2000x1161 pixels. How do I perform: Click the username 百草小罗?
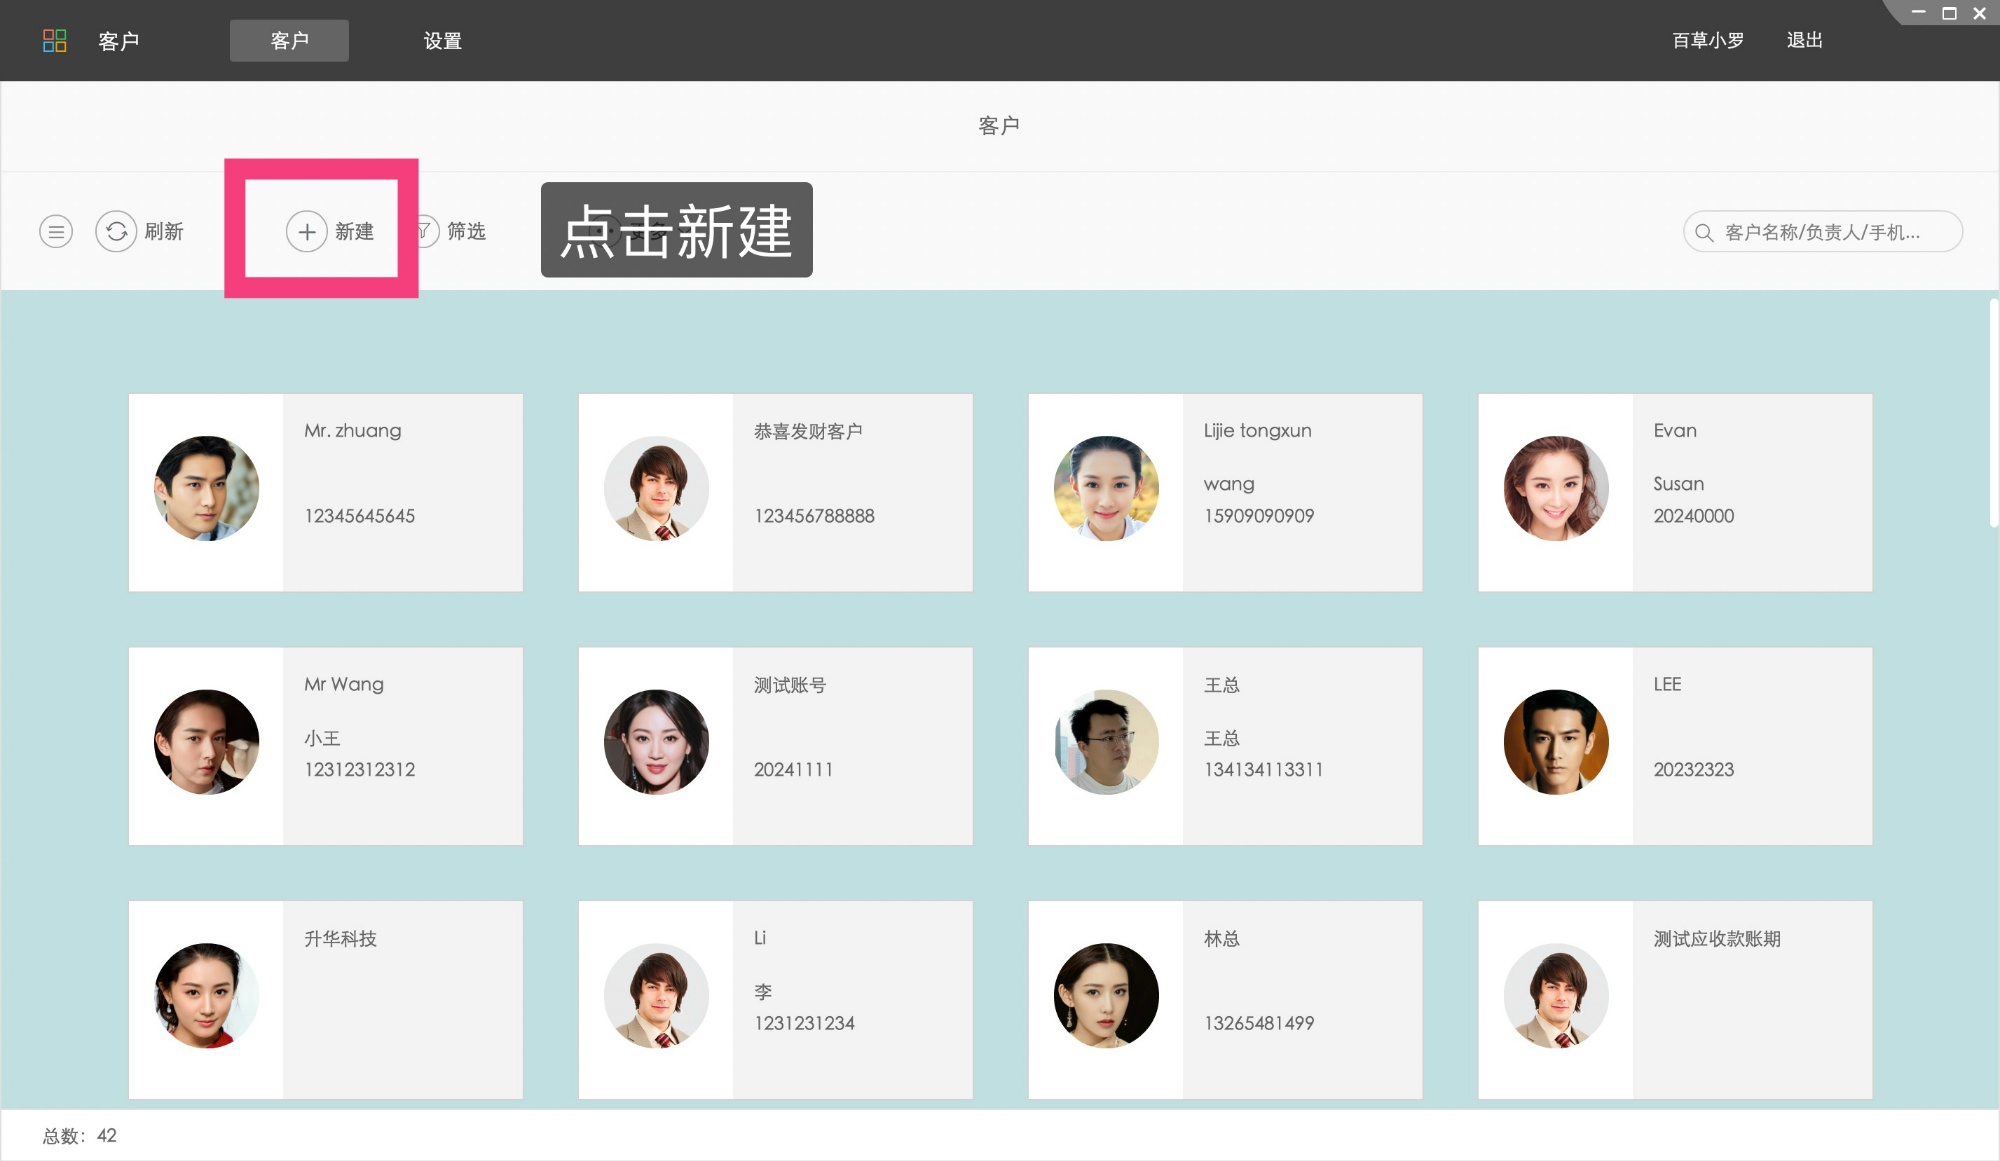pyautogui.click(x=1706, y=40)
